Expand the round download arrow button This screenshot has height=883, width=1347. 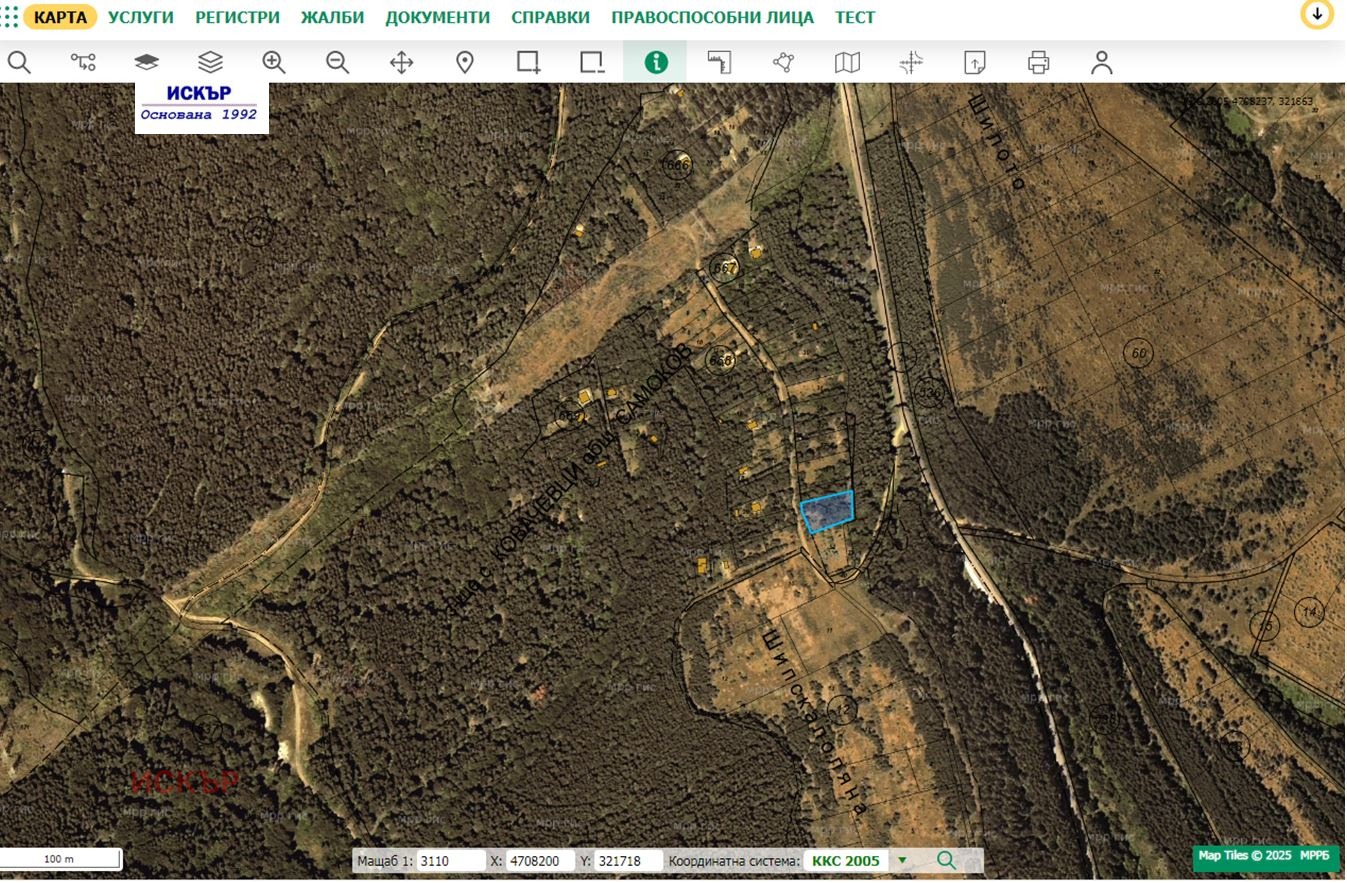pos(1317,14)
